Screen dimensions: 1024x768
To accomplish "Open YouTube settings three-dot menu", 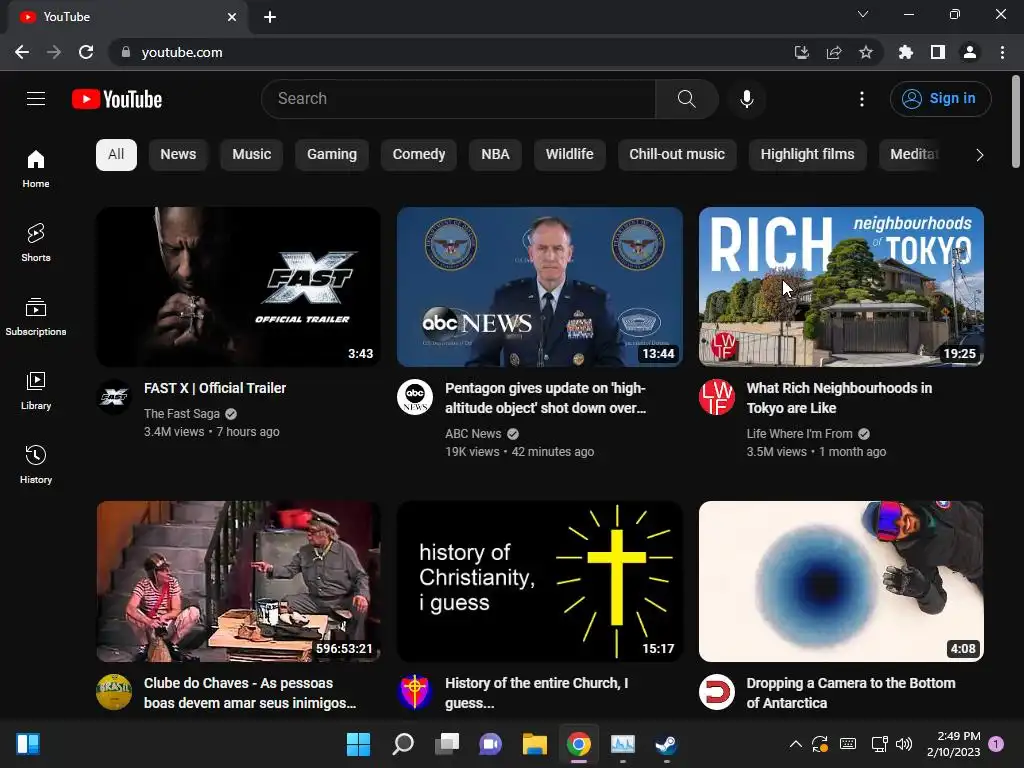I will 861,99.
